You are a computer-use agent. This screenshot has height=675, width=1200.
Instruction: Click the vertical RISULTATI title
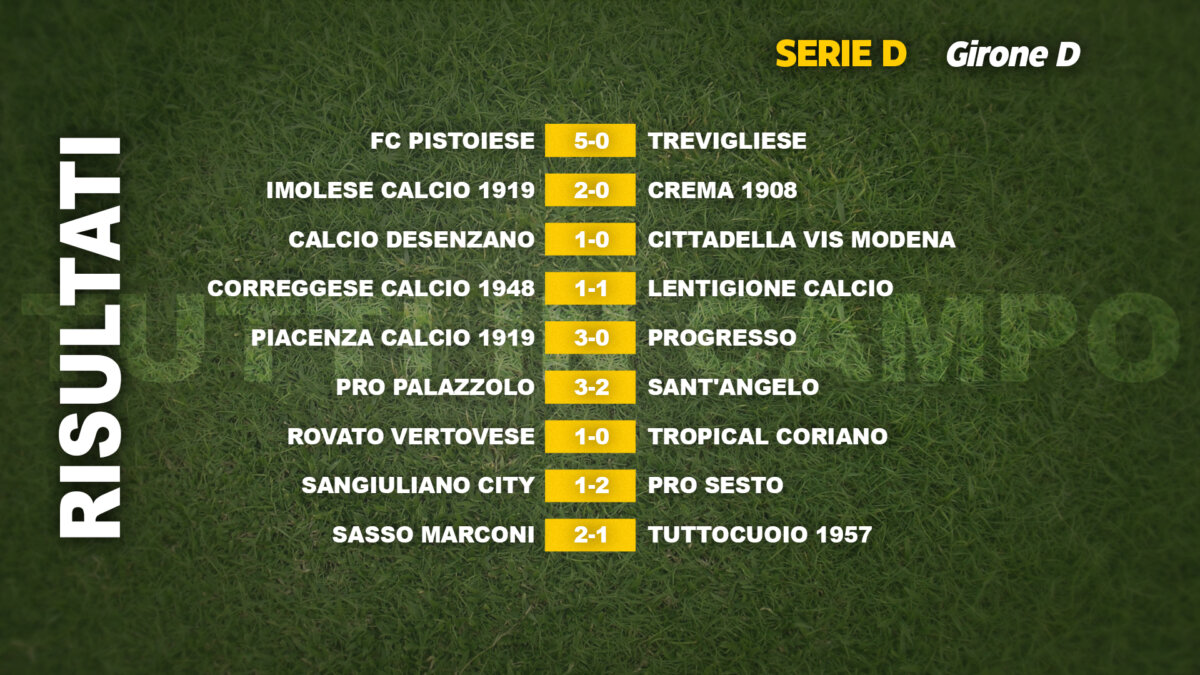coord(90,337)
